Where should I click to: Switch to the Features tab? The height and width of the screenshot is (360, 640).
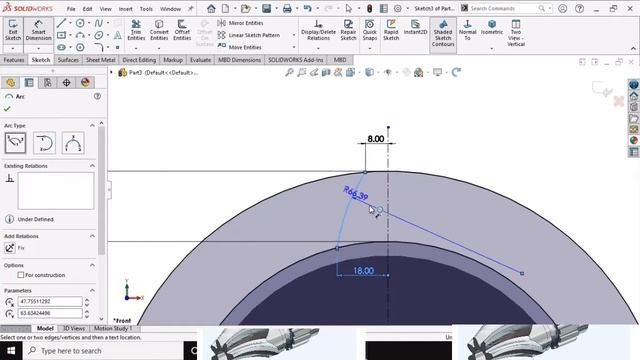click(14, 60)
